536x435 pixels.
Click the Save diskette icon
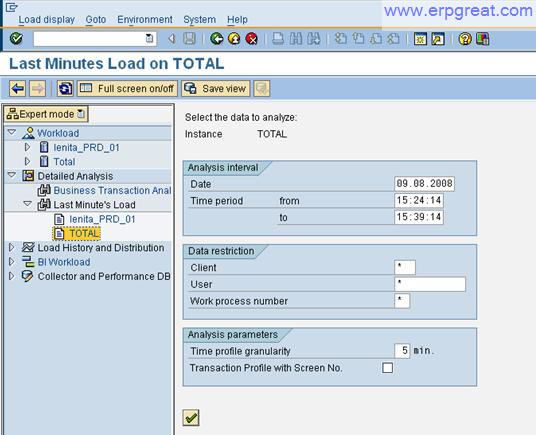click(189, 39)
